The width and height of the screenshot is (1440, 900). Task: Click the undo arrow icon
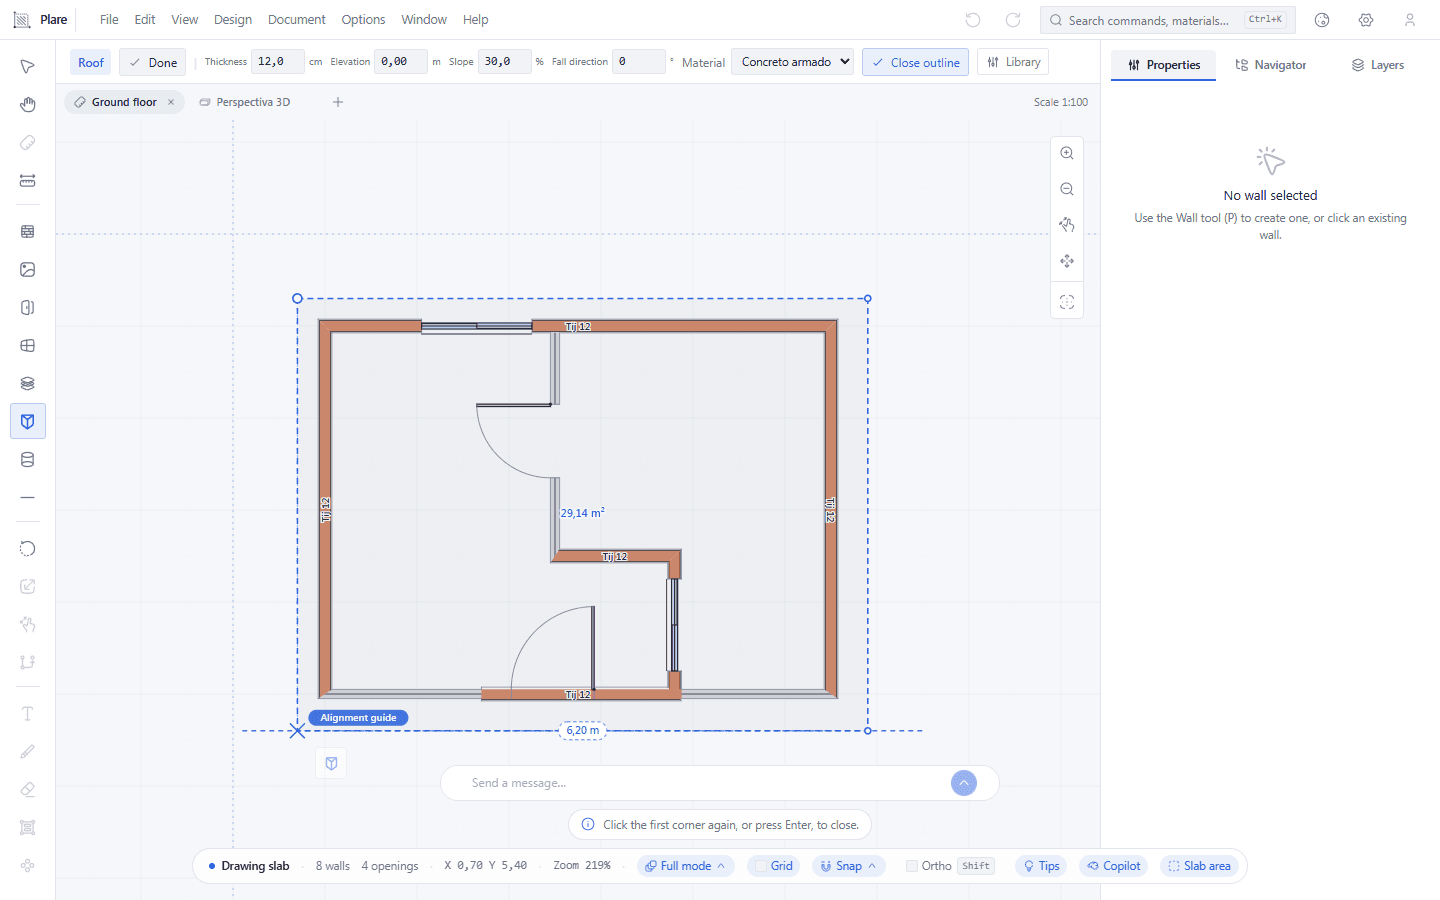[973, 20]
